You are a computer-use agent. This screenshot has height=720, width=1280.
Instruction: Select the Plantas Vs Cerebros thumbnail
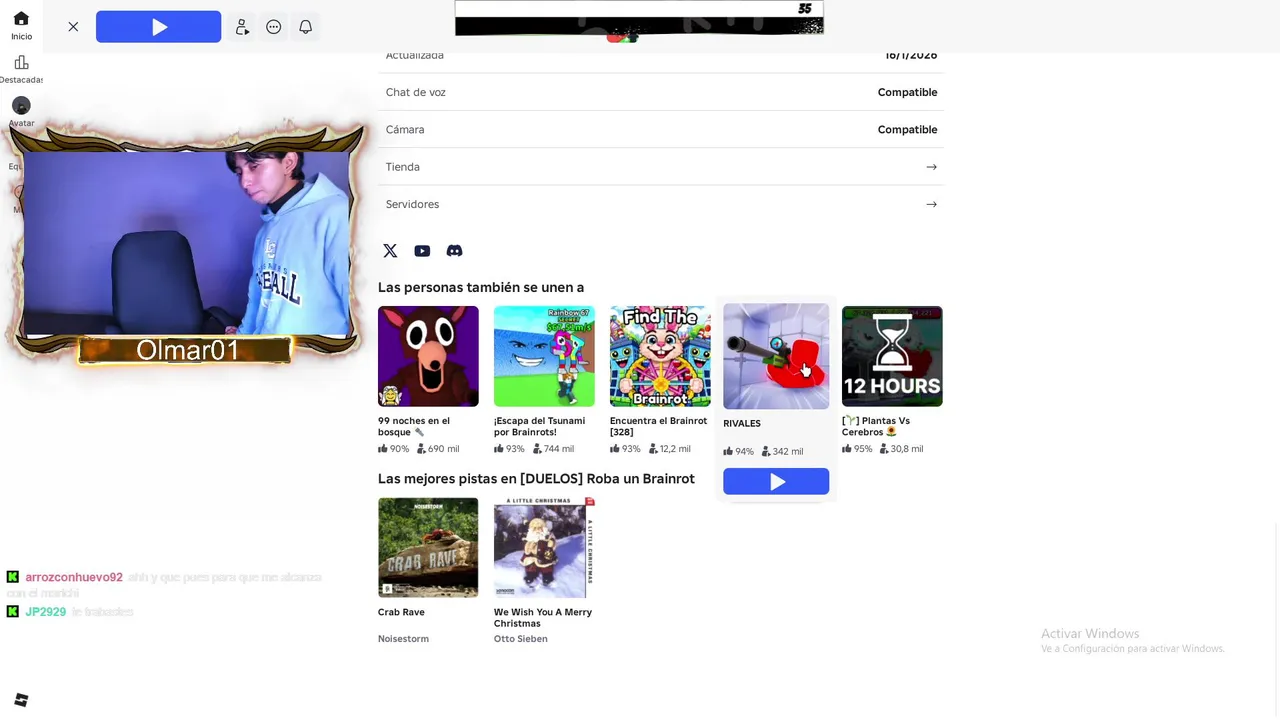point(892,356)
